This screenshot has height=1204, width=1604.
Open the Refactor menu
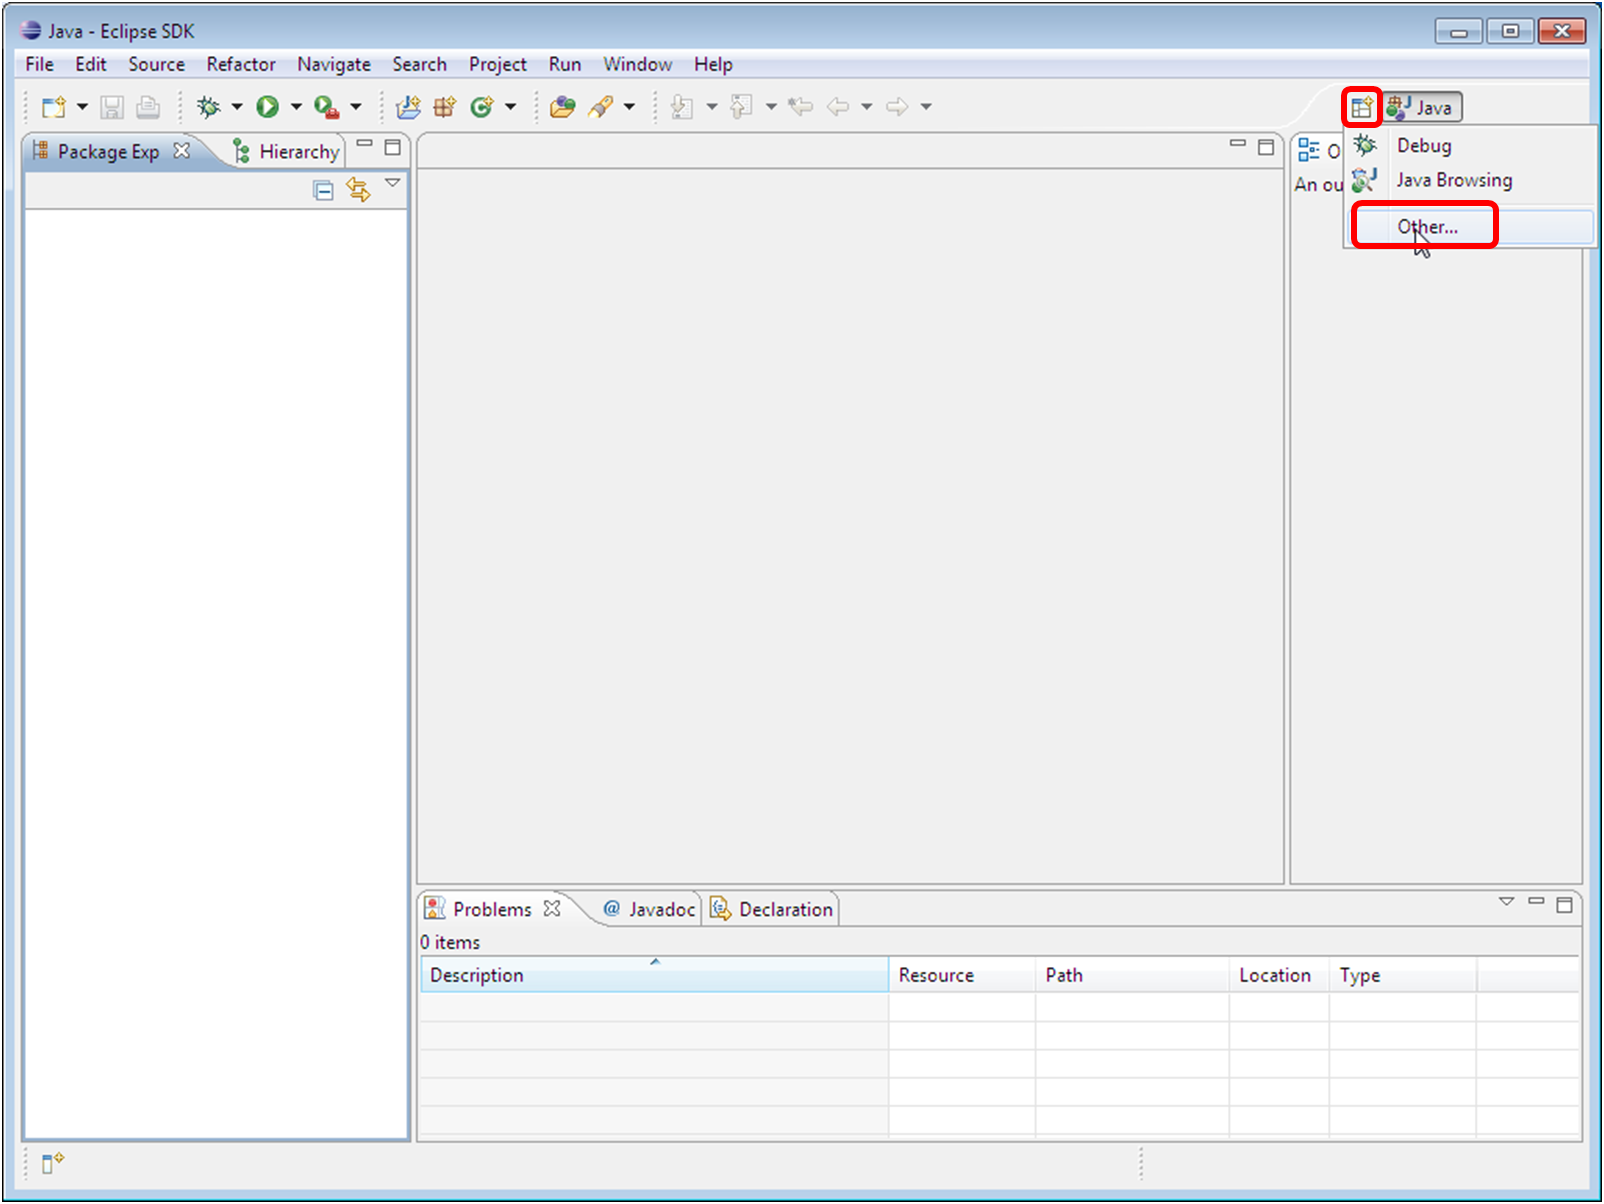tap(240, 64)
